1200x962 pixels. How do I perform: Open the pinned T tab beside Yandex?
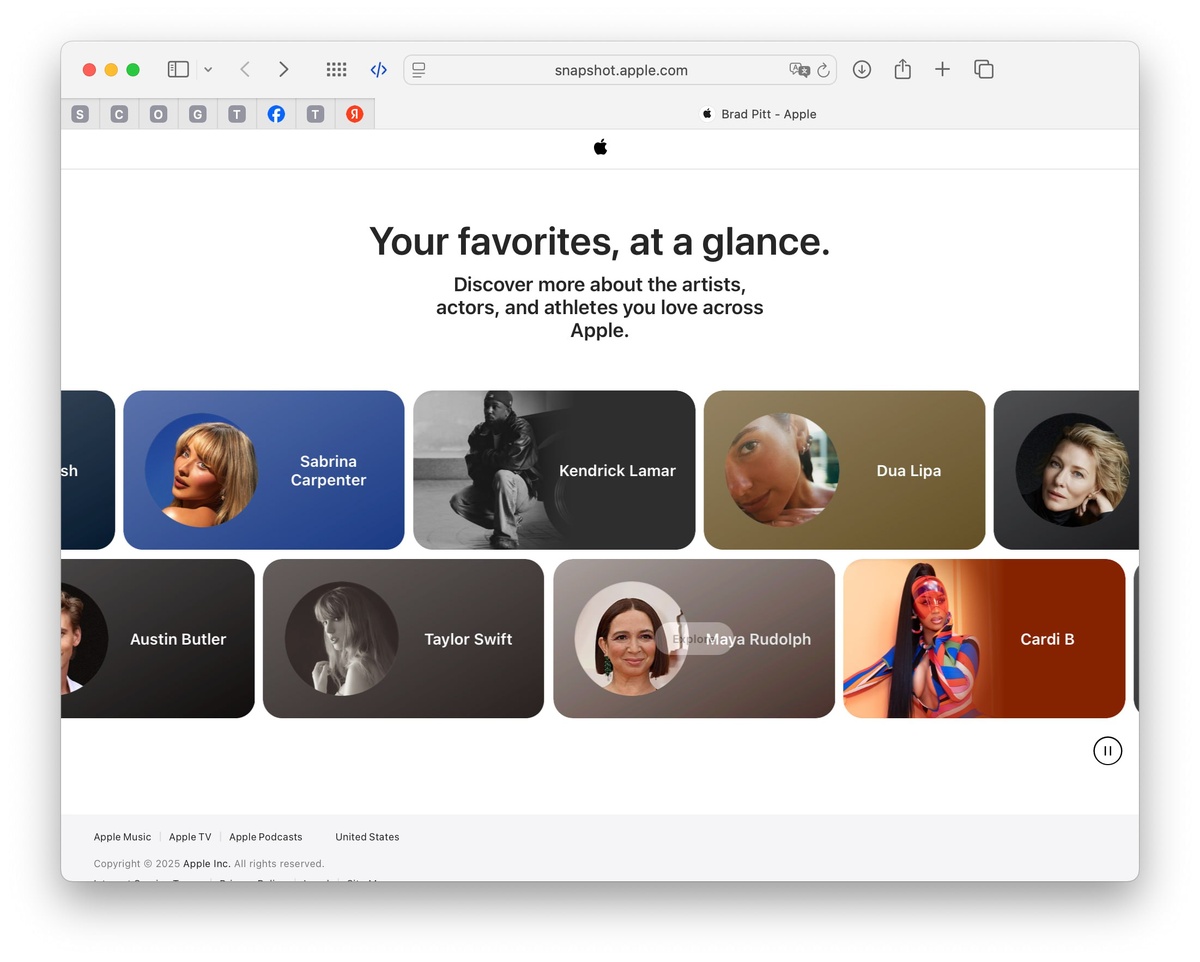pyautogui.click(x=315, y=114)
